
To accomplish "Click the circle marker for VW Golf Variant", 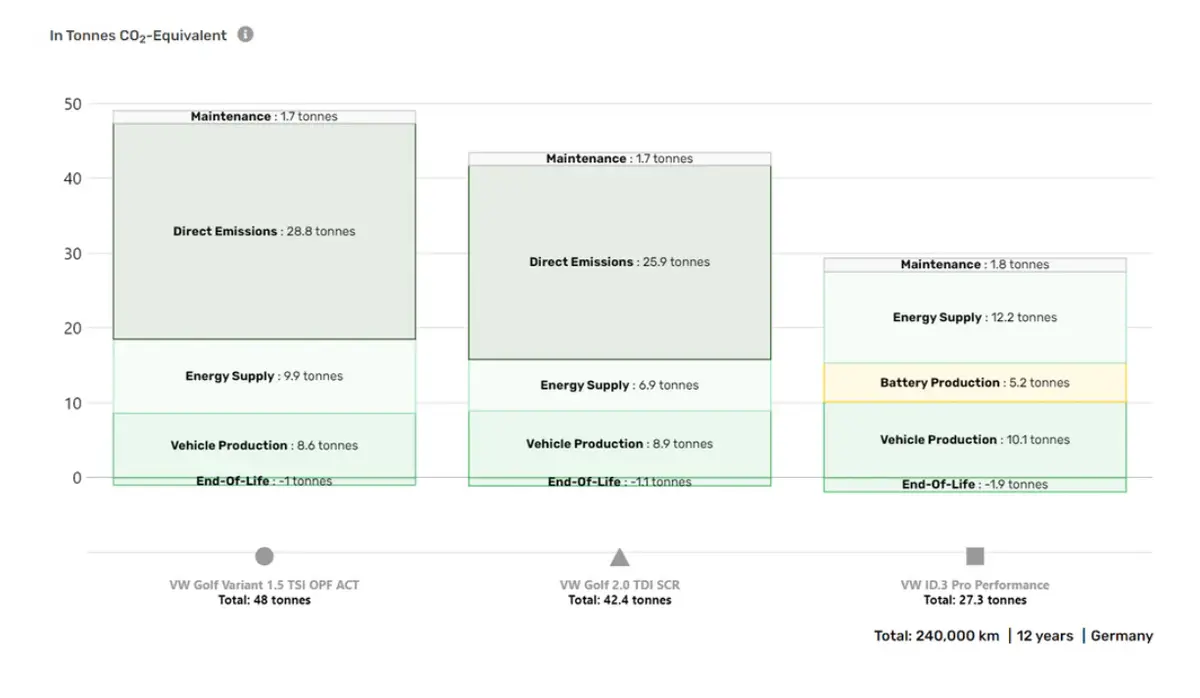I will (x=264, y=556).
